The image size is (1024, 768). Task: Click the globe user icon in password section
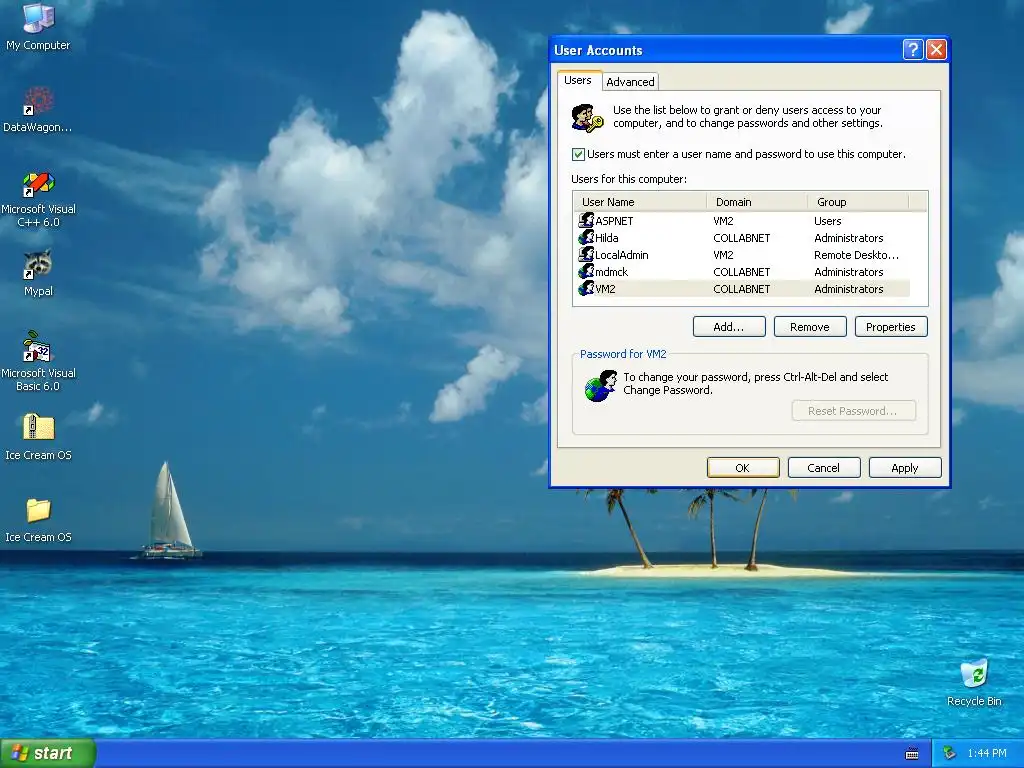pyautogui.click(x=601, y=385)
